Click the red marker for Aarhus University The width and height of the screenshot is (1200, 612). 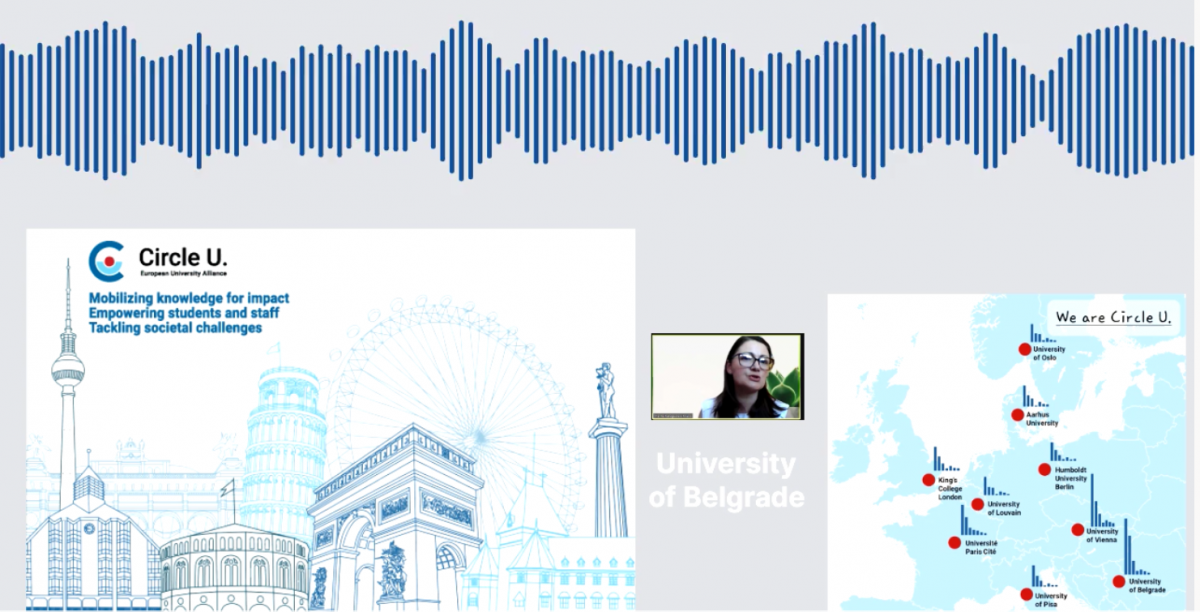(x=1017, y=415)
